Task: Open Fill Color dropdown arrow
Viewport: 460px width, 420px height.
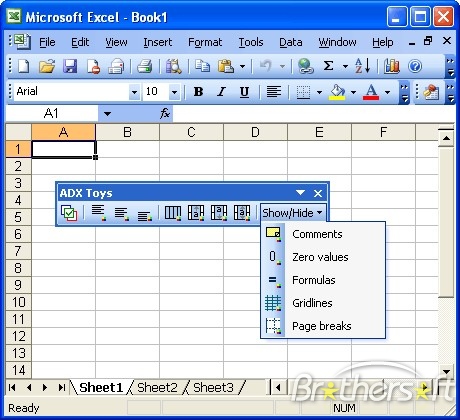Action: (x=353, y=92)
